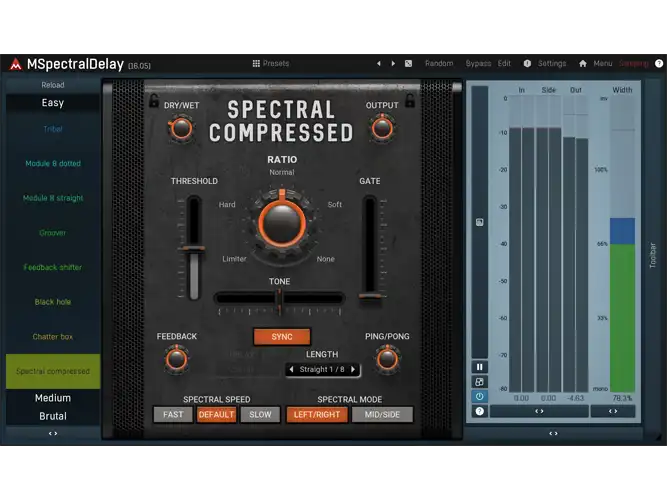Set Spectral Speed to DEFAULT
The height and width of the screenshot is (500, 667).
[216, 414]
